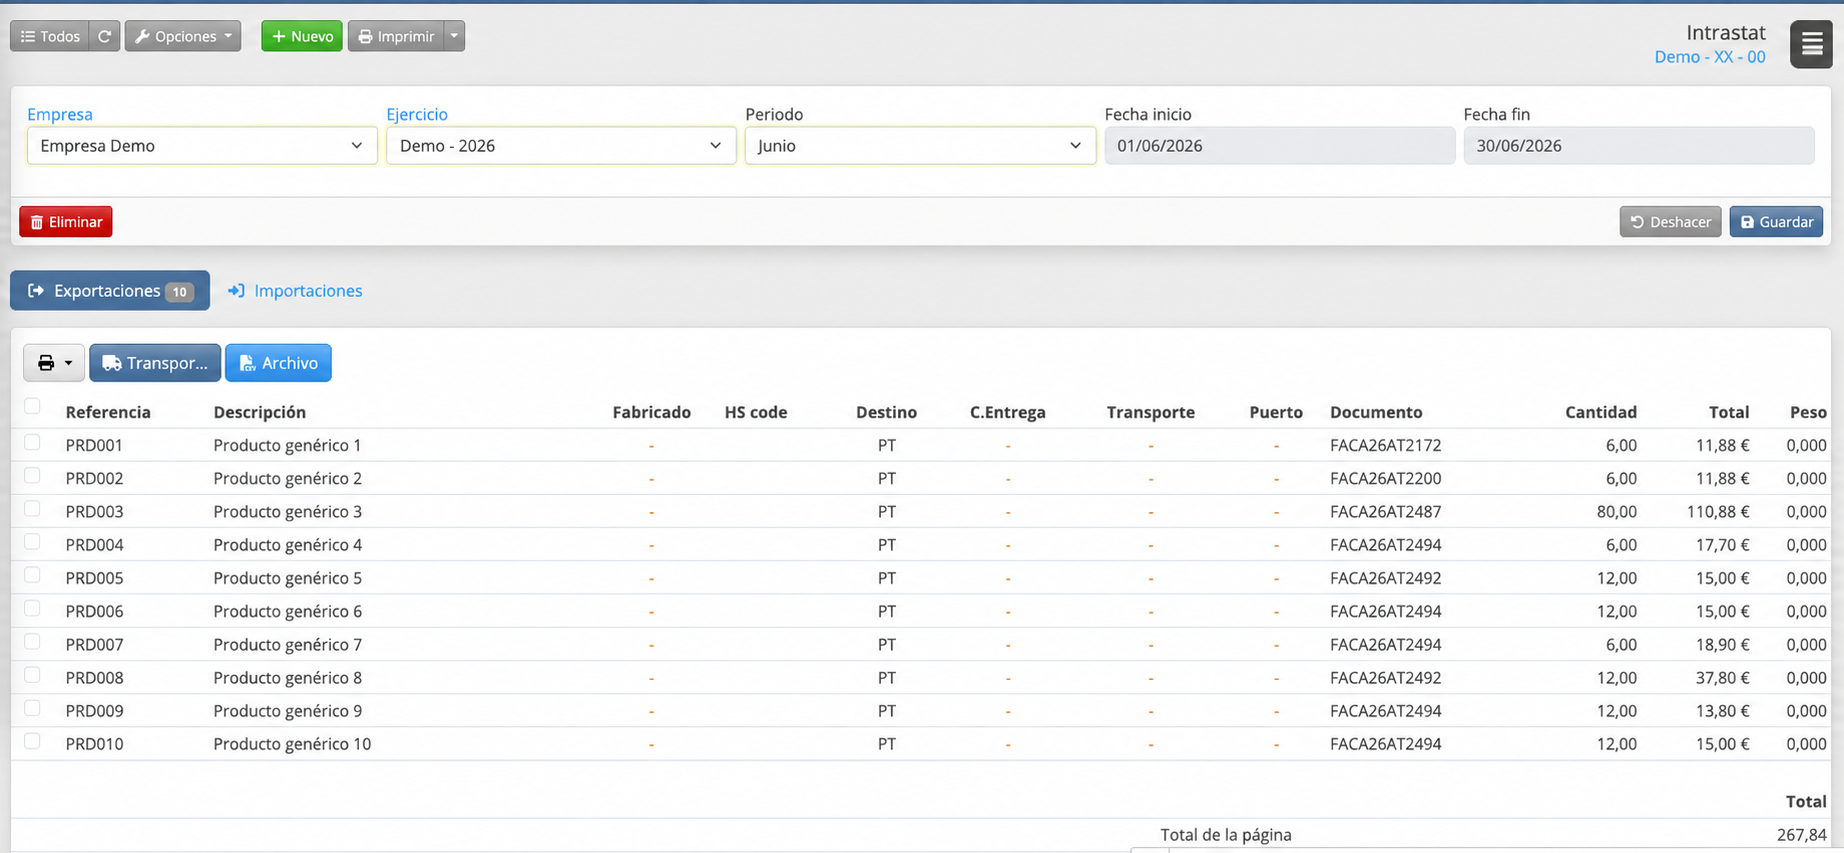
Task: Click the refresh icon next to Todos
Action: click(104, 36)
